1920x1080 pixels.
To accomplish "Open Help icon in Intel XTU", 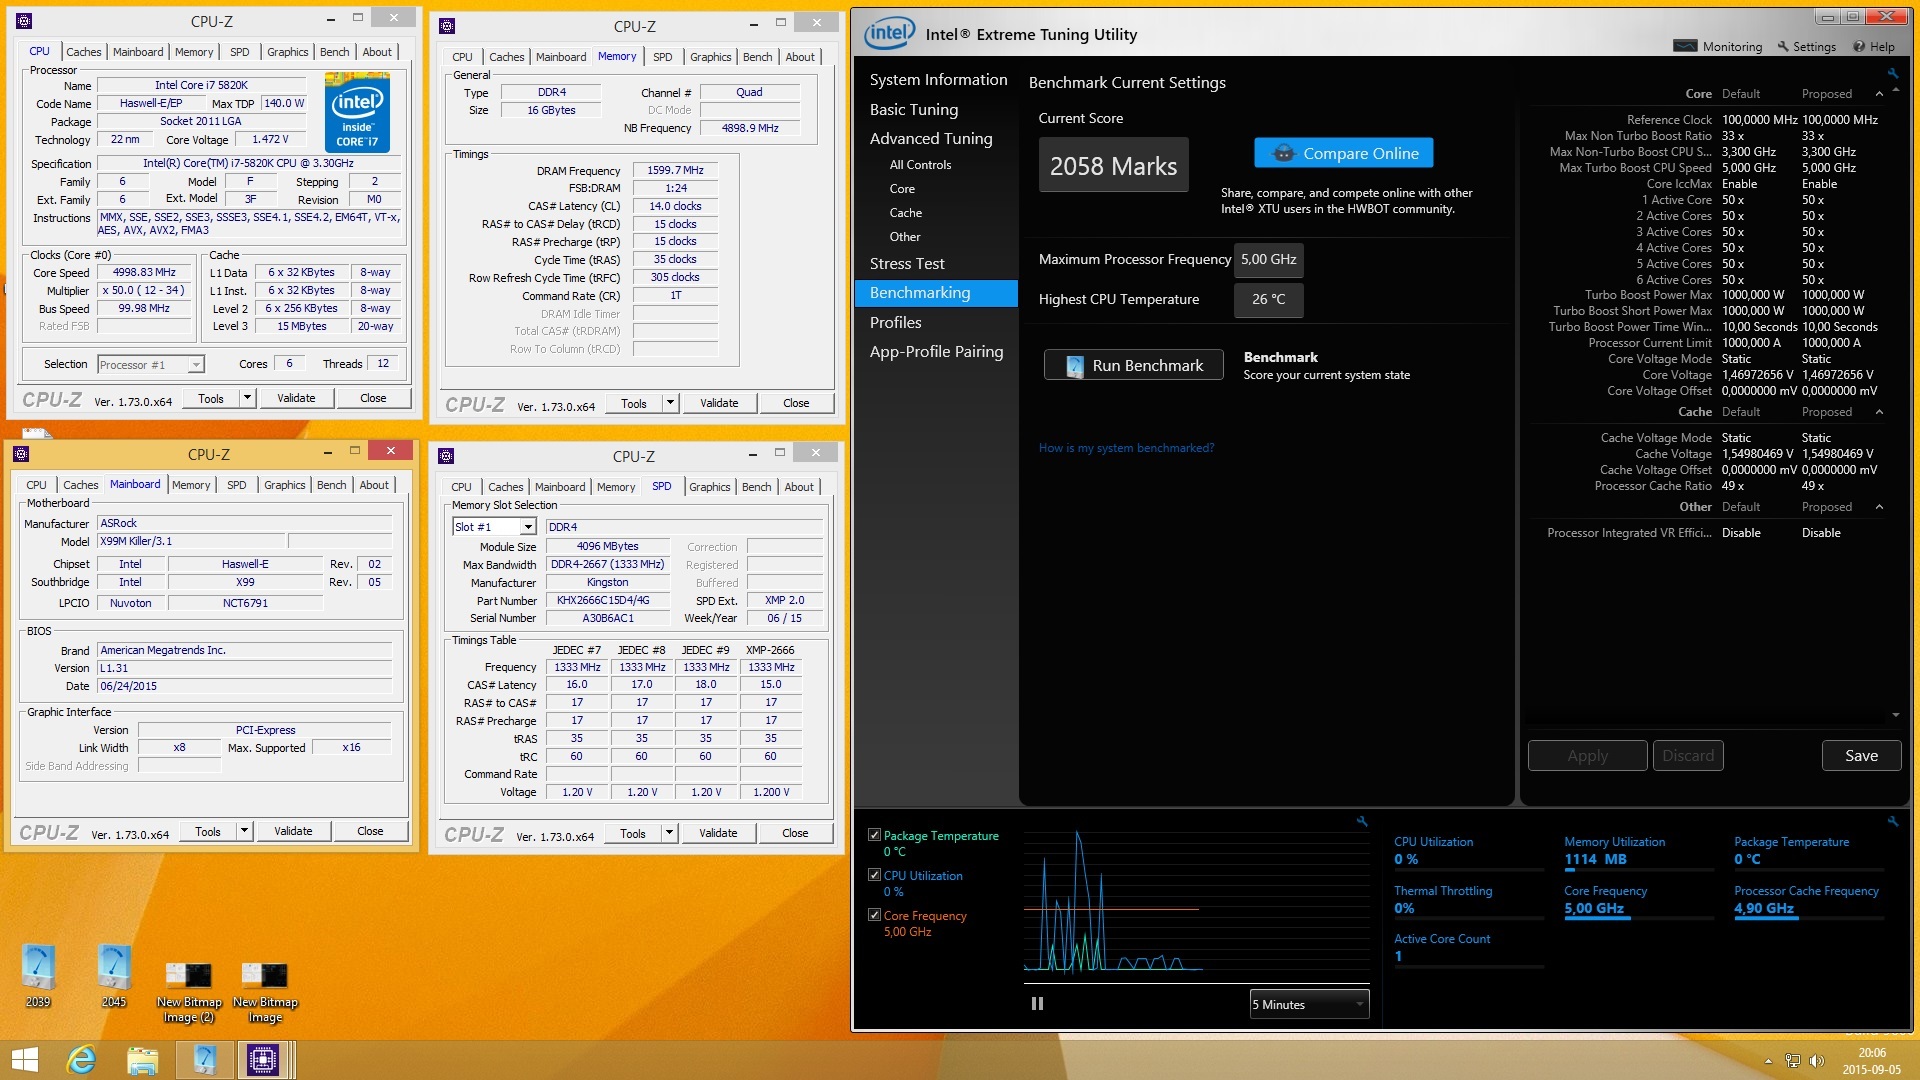I will point(1859,46).
